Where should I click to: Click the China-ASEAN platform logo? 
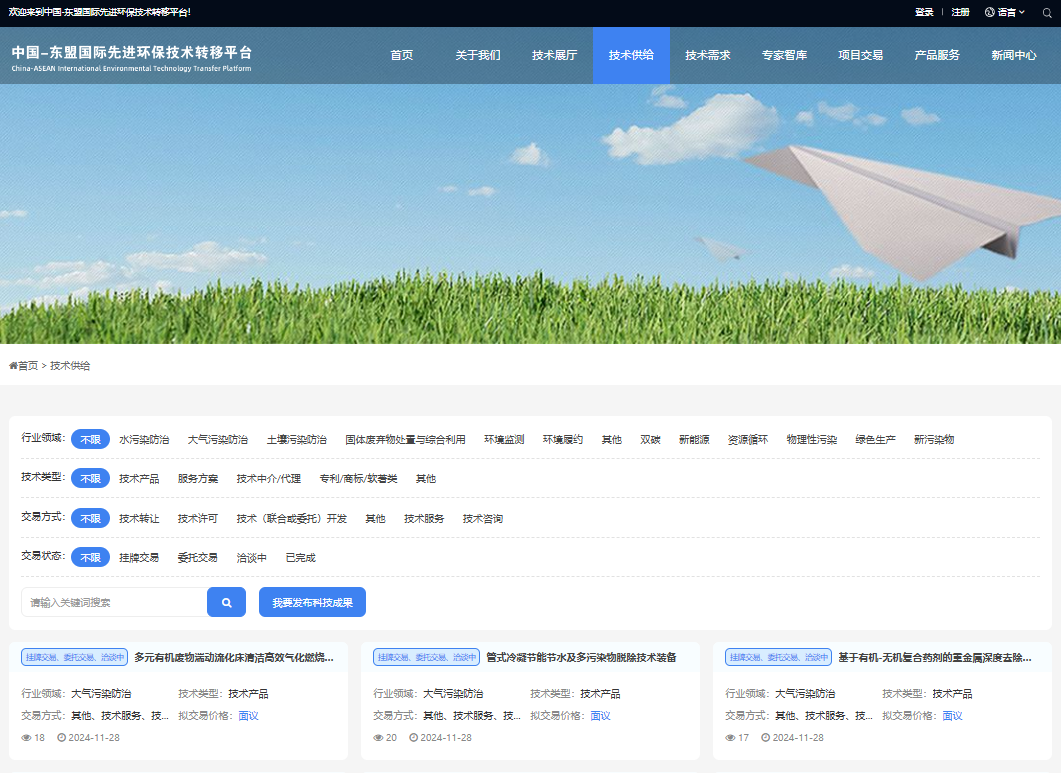[132, 57]
